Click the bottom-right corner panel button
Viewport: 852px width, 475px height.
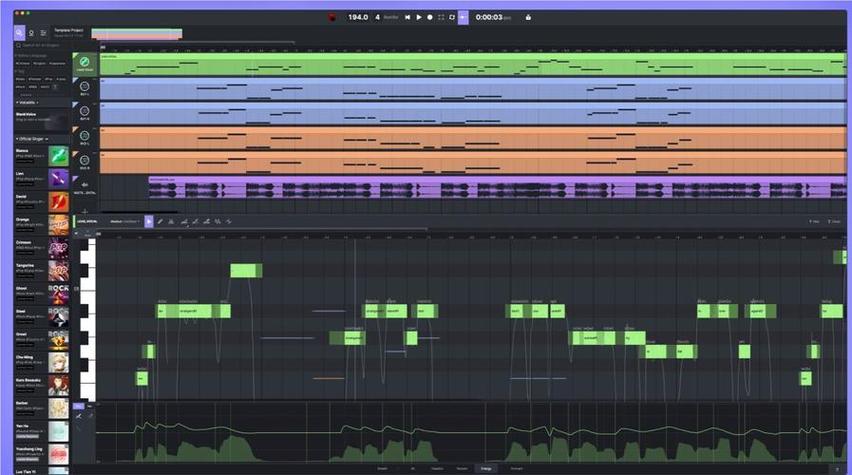(x=837, y=468)
